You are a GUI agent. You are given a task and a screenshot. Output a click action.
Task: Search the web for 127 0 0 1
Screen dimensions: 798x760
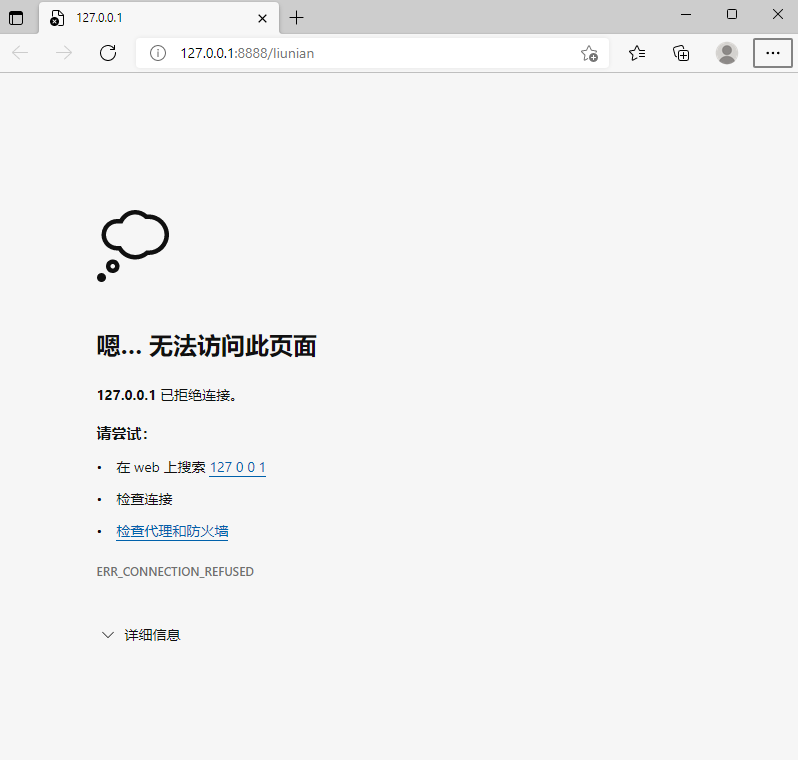pos(238,467)
